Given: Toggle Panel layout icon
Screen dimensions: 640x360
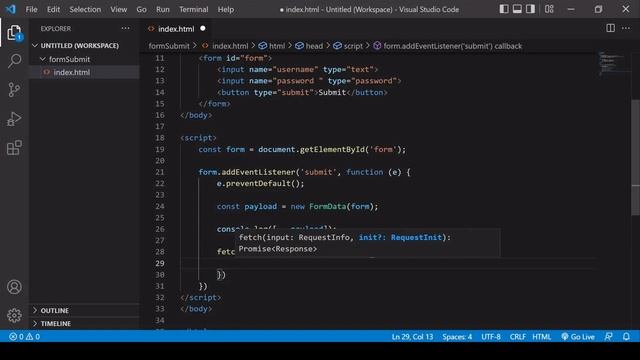Looking at the screenshot, I should (x=517, y=9).
